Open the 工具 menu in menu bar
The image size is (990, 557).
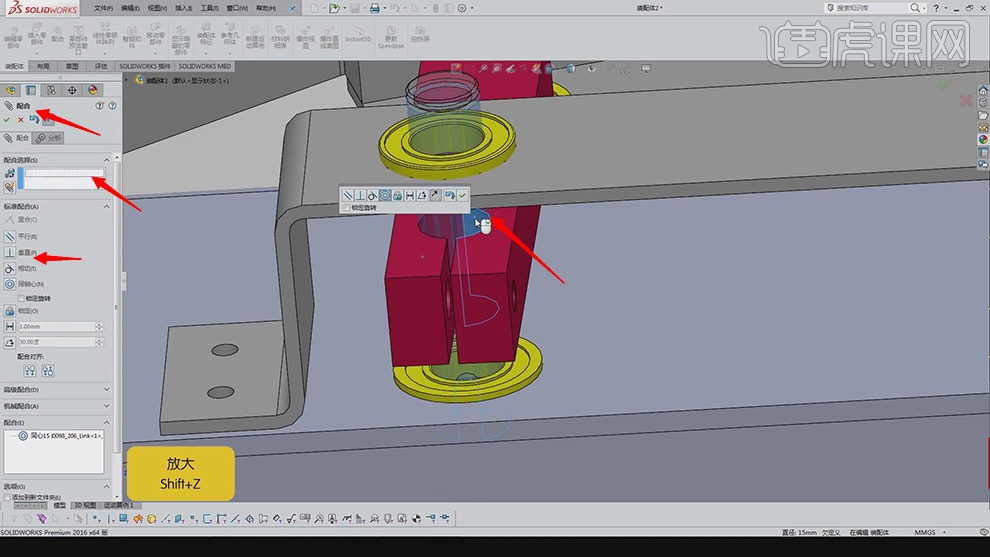coord(208,8)
